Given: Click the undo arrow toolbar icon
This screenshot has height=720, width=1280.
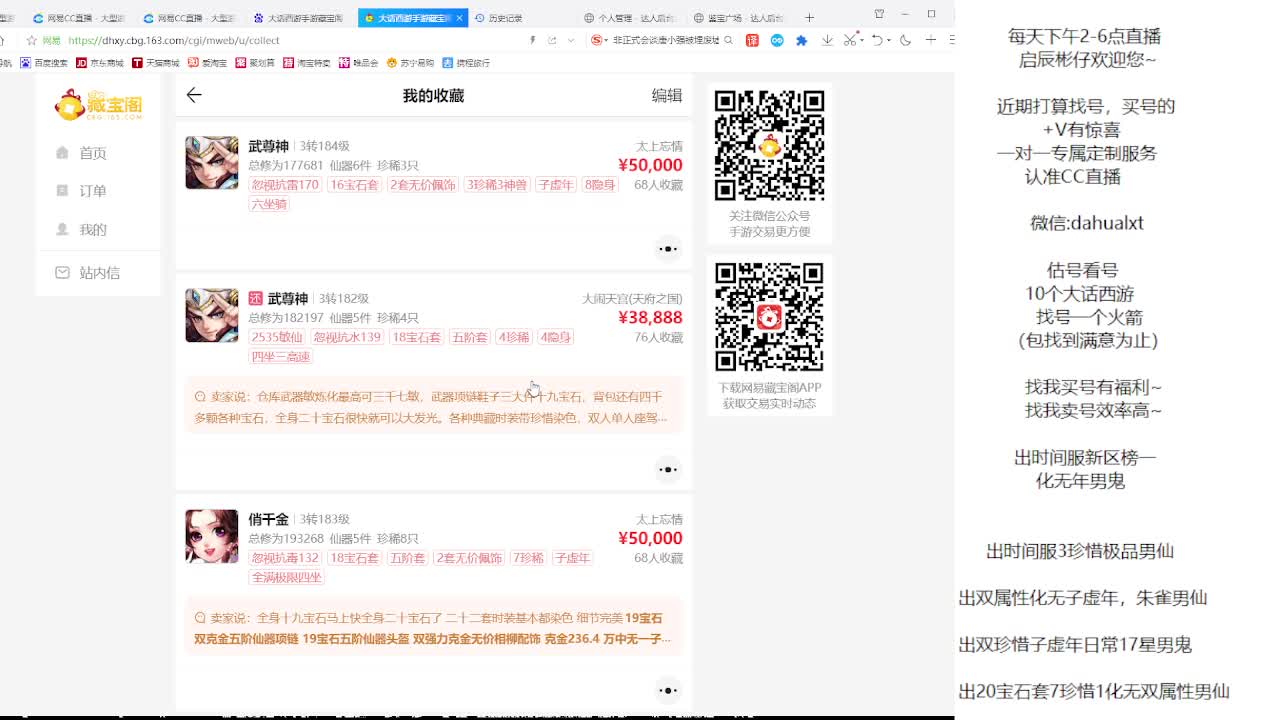Looking at the screenshot, I should pyautogui.click(x=877, y=40).
